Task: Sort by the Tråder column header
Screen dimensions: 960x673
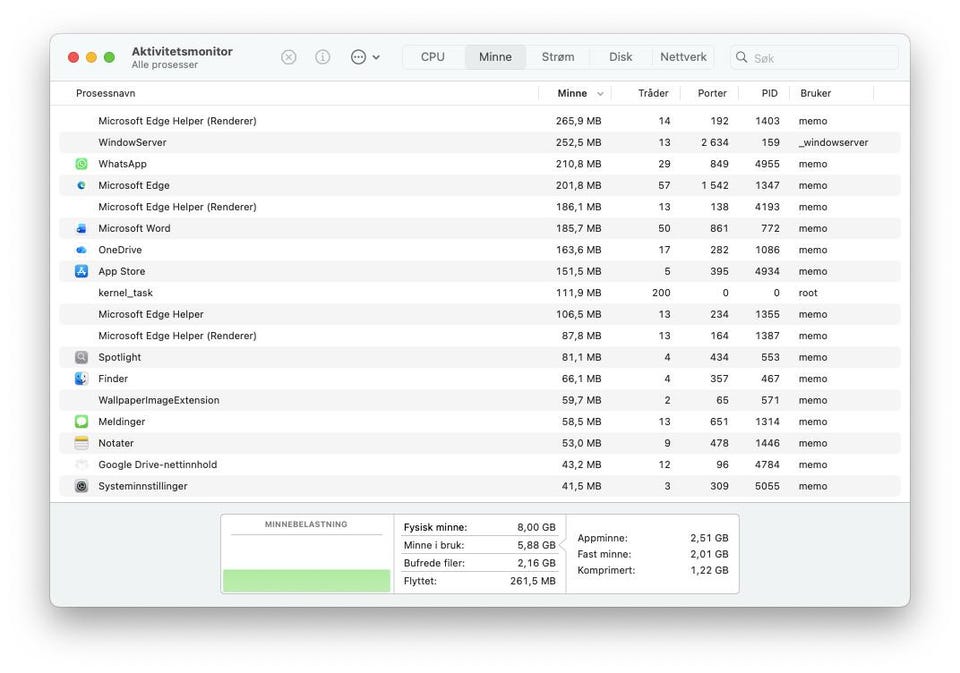Action: (x=653, y=93)
